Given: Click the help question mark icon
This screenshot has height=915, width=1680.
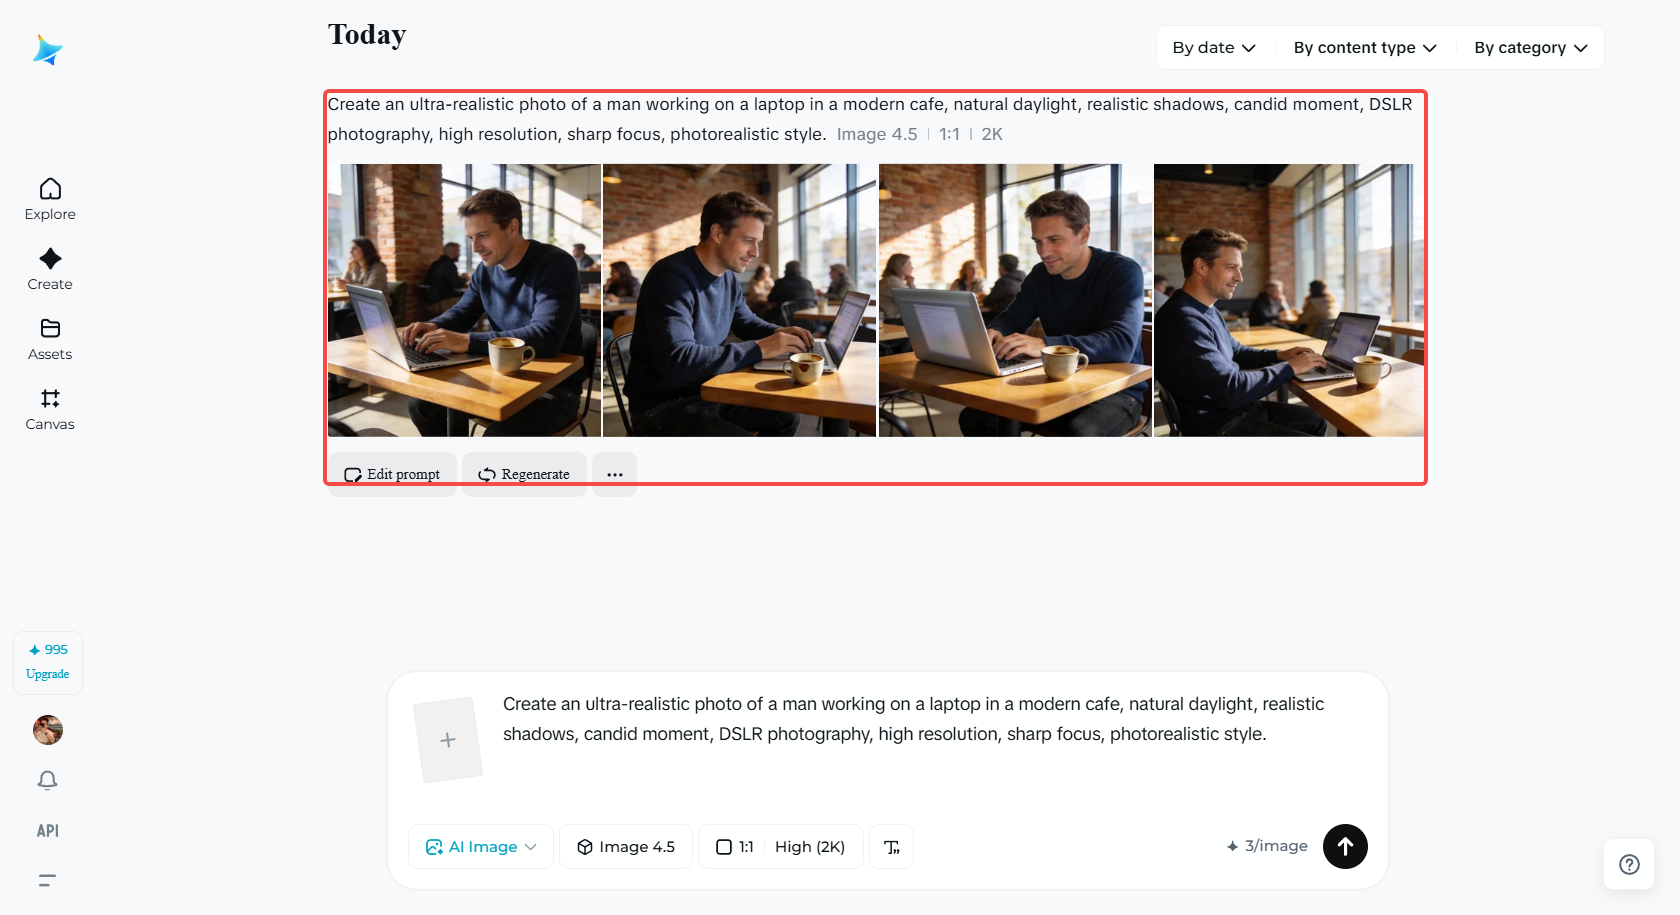Looking at the screenshot, I should coord(1629,865).
